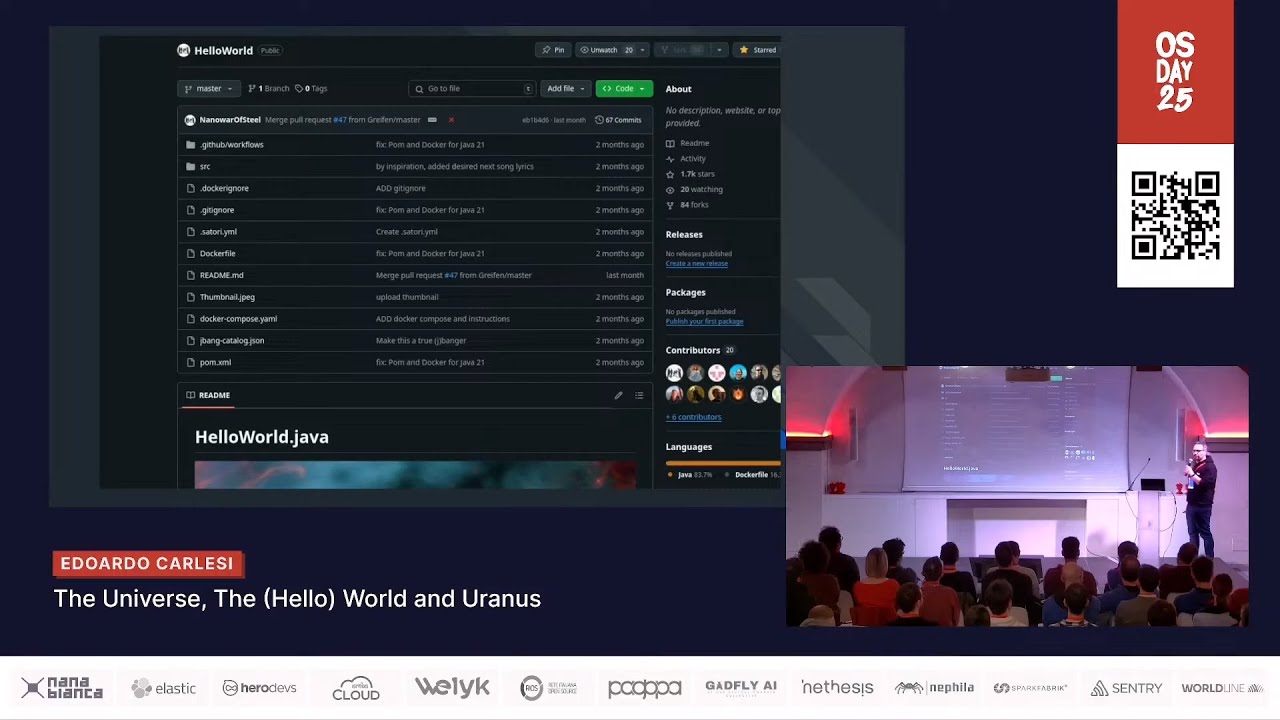1280x720 pixels.
Task: Open the .gitignore file
Action: click(217, 210)
